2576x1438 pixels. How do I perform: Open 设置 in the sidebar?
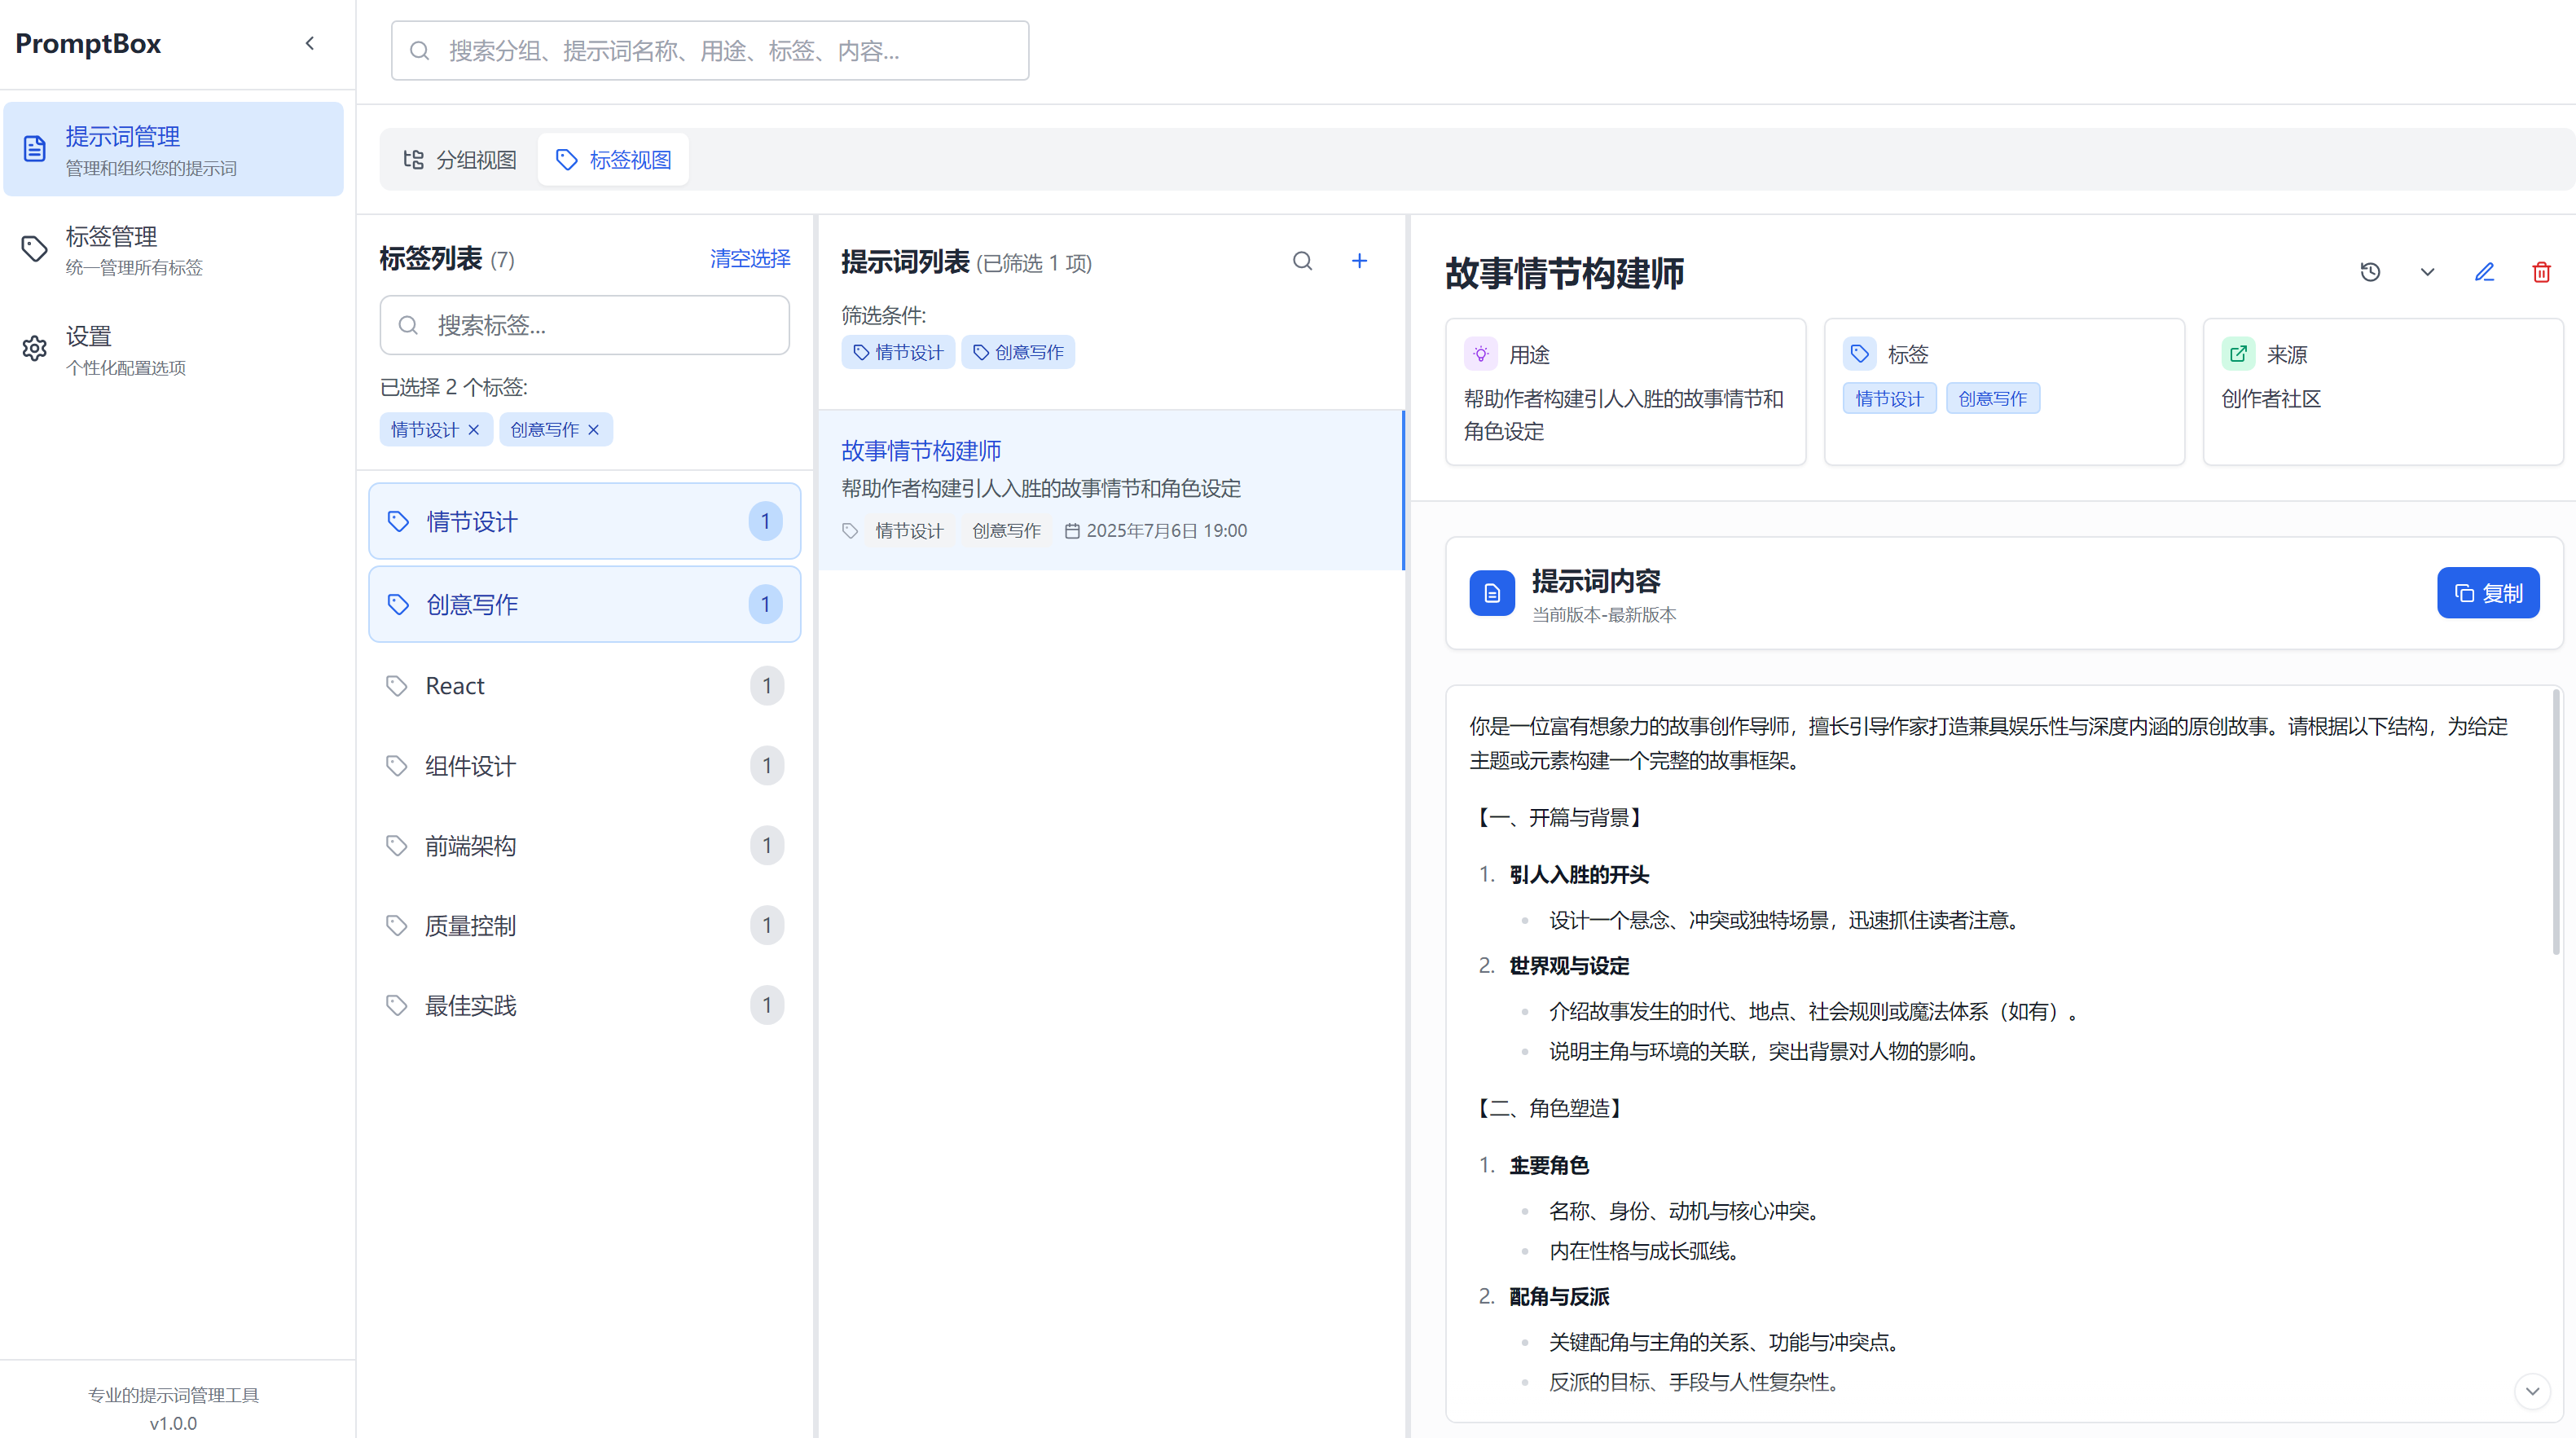[174, 349]
